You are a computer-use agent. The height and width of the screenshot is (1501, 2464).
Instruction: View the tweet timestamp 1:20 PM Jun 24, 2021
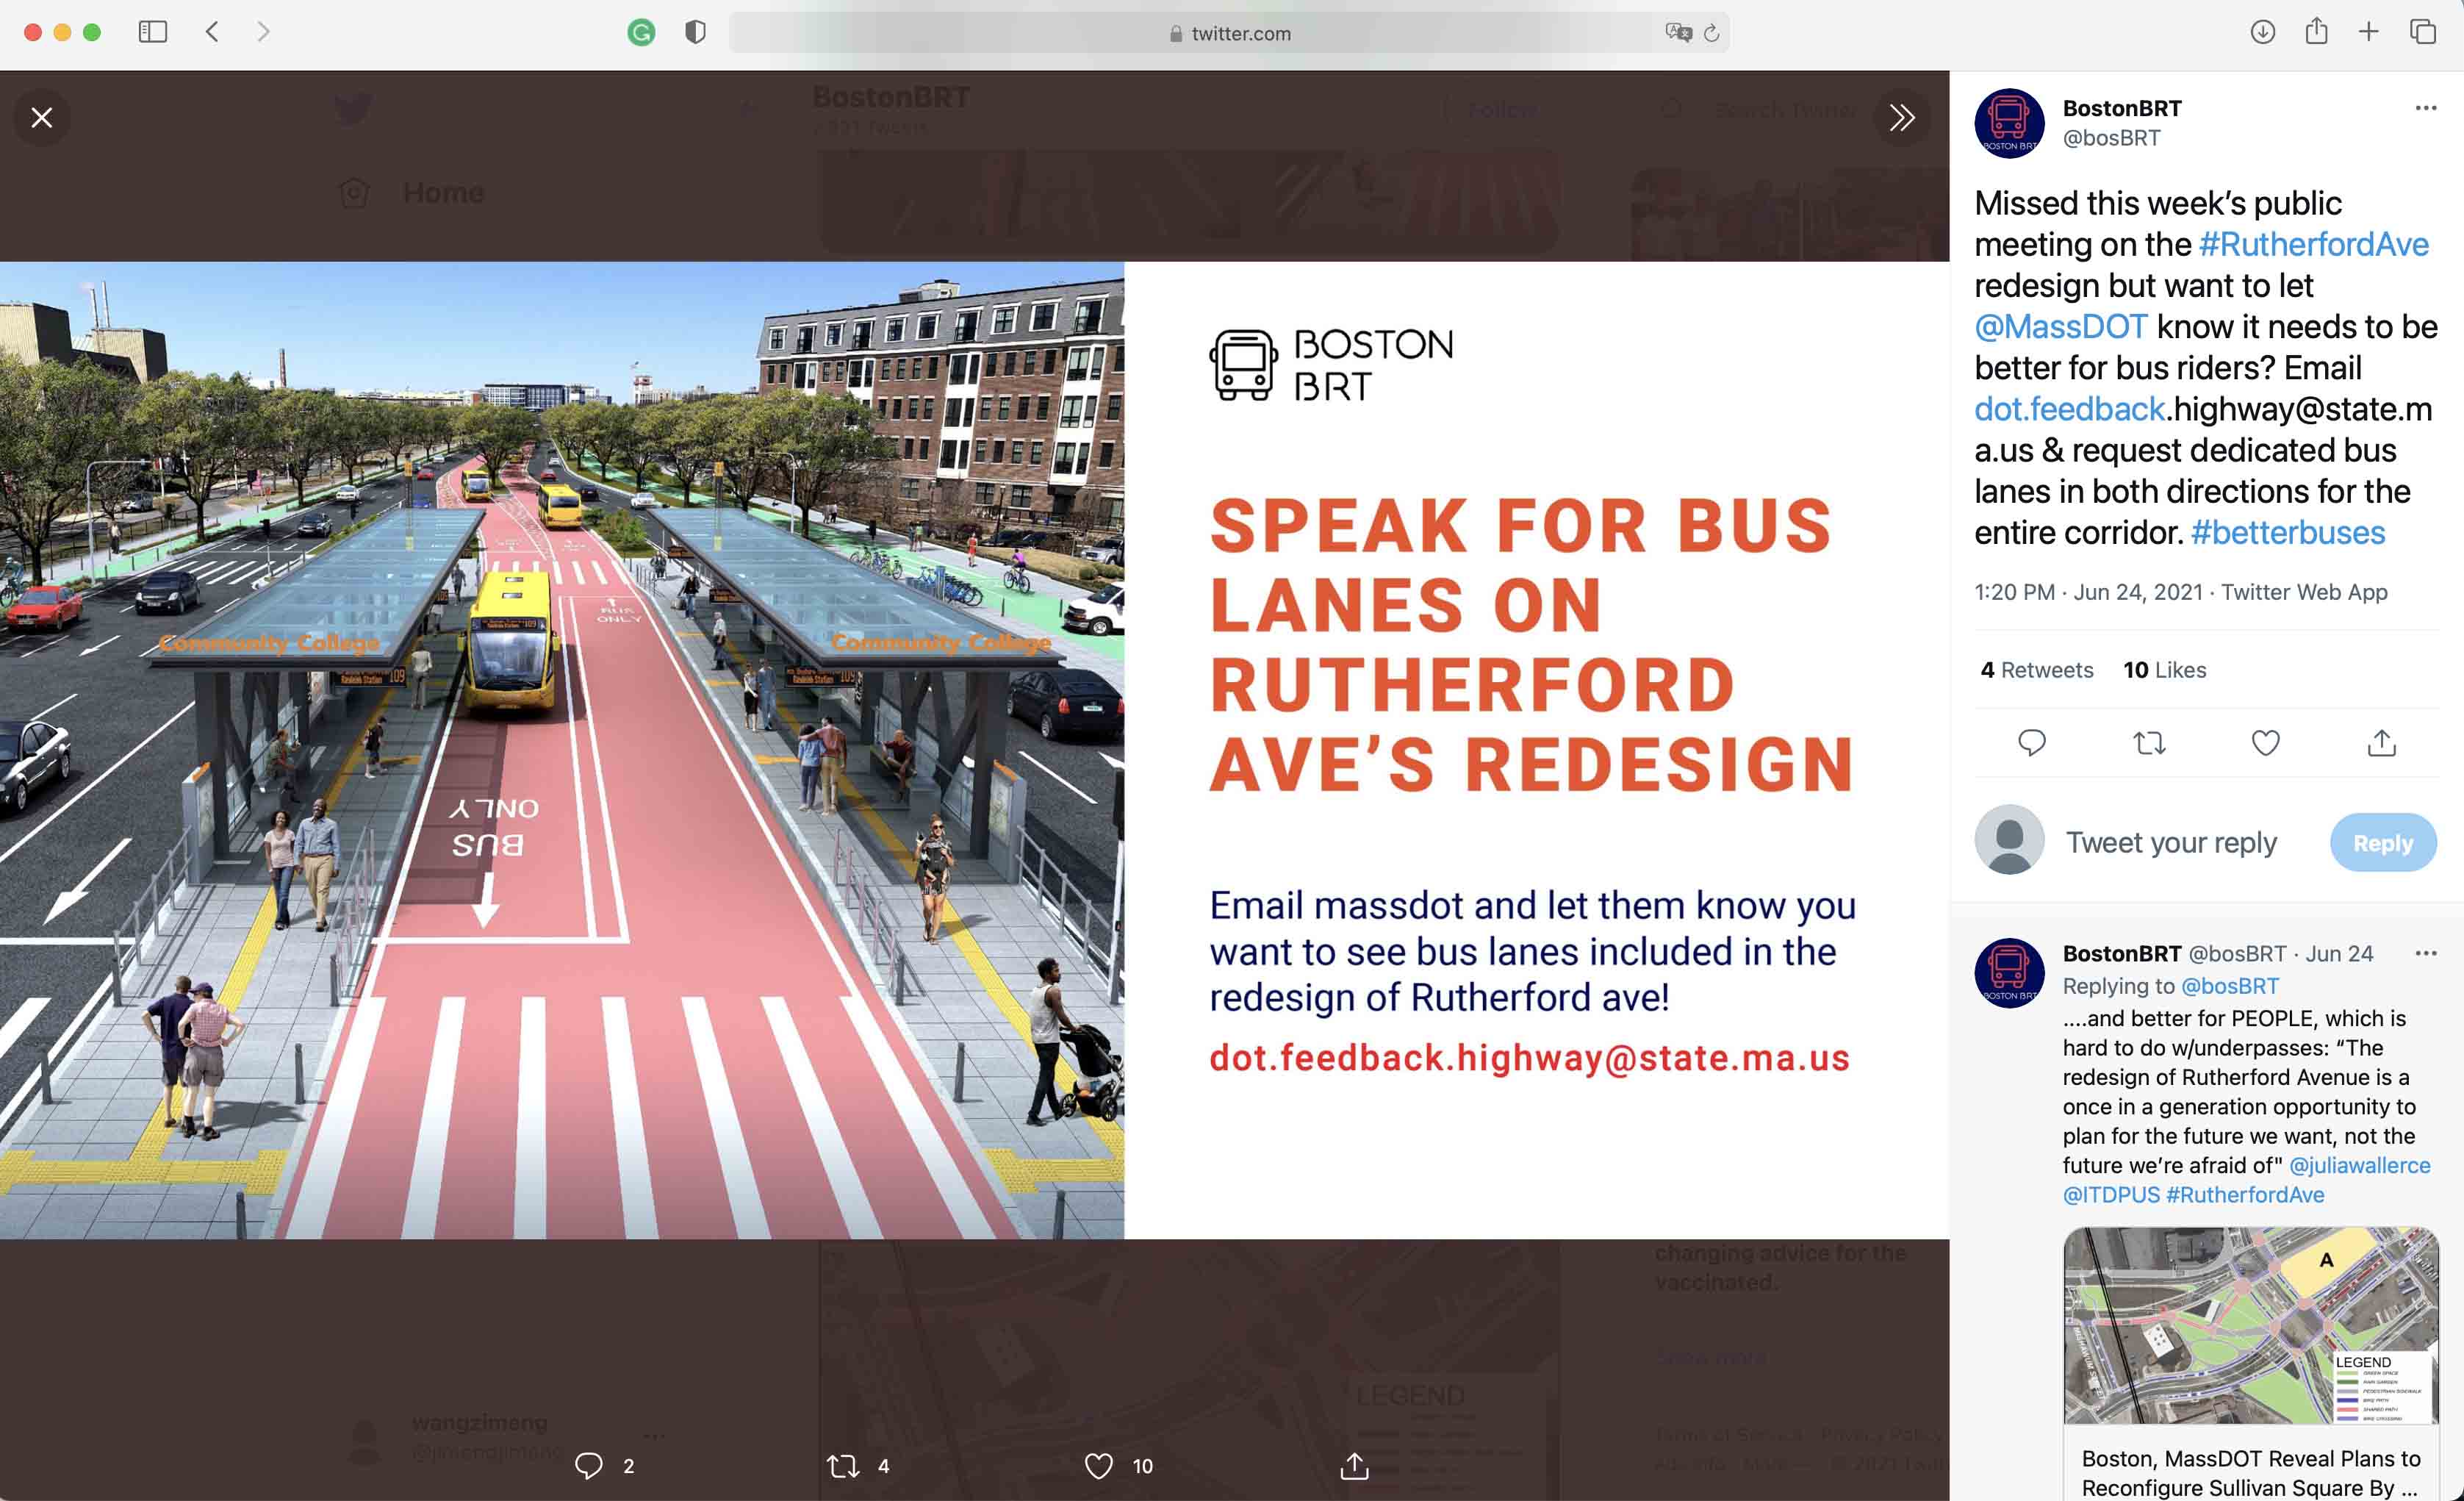(x=2088, y=592)
